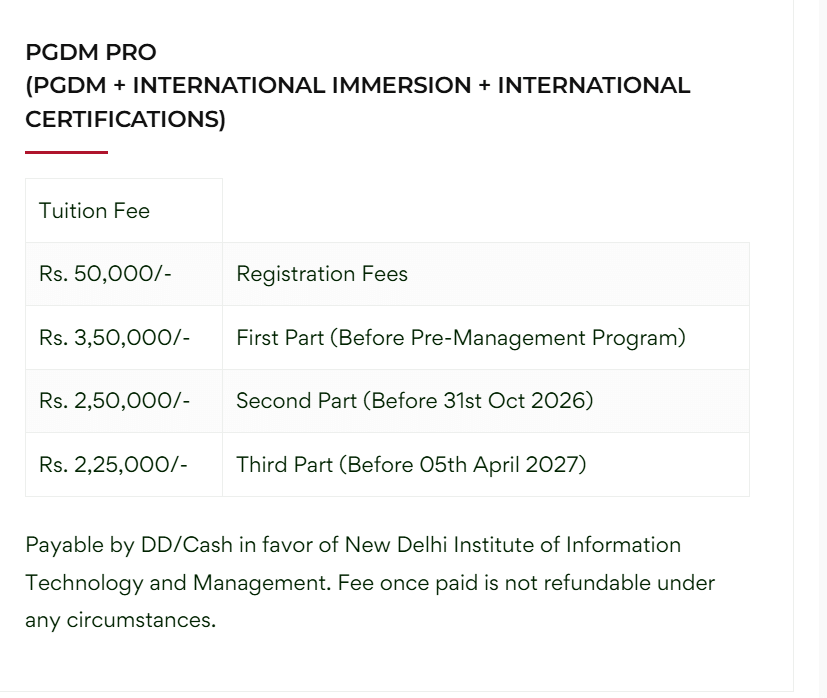Select the Tuition Fee table cell
The width and height of the screenshot is (827, 698).
point(94,211)
